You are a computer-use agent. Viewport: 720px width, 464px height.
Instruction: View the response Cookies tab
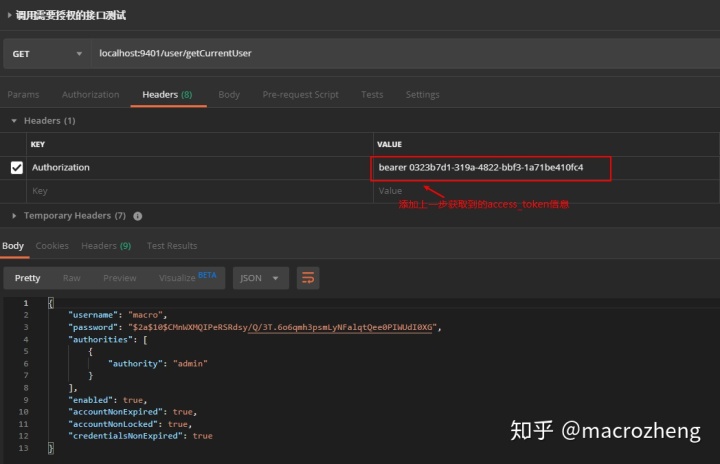[52, 246]
